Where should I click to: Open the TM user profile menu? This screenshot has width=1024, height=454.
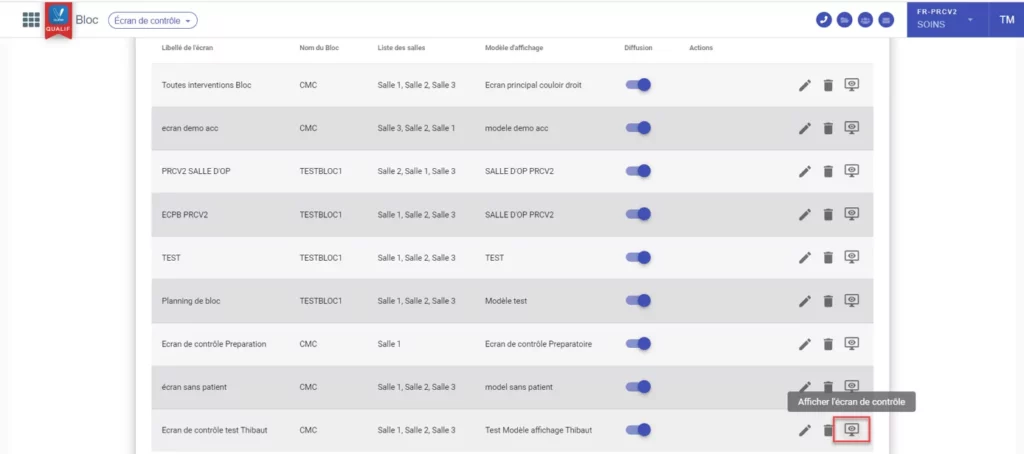tap(1006, 20)
